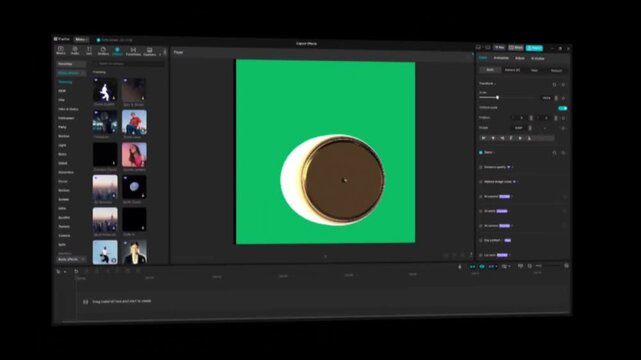Click the timeline zoom slider

(x=547, y=266)
